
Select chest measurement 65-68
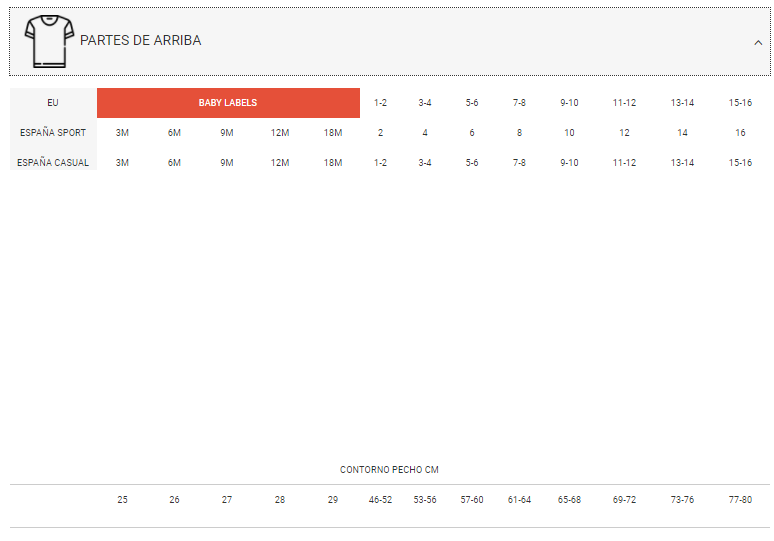pos(569,500)
